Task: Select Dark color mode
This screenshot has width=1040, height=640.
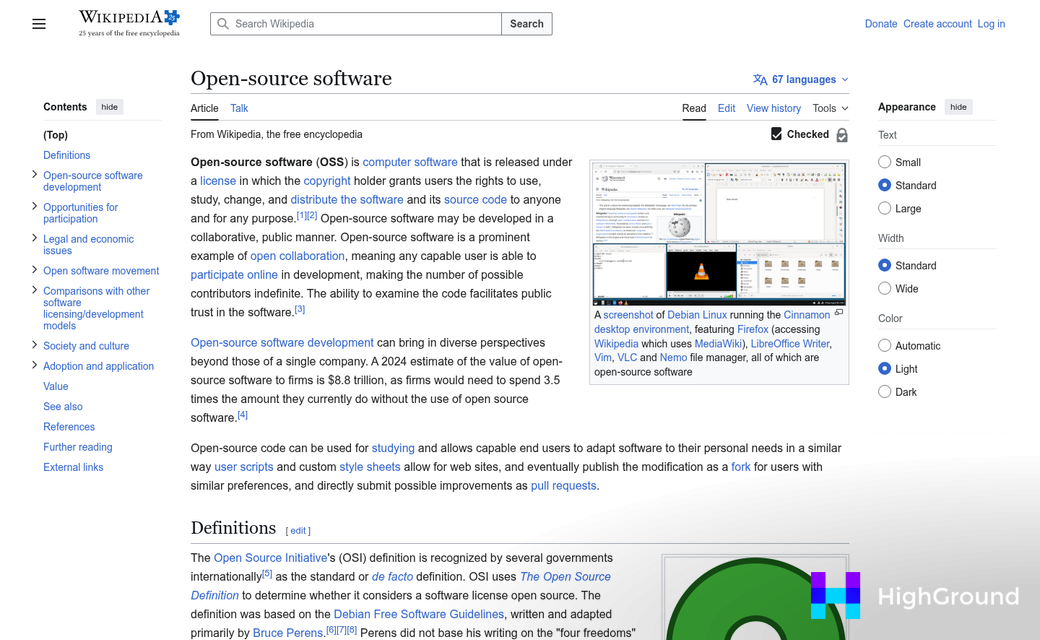Action: [884, 392]
